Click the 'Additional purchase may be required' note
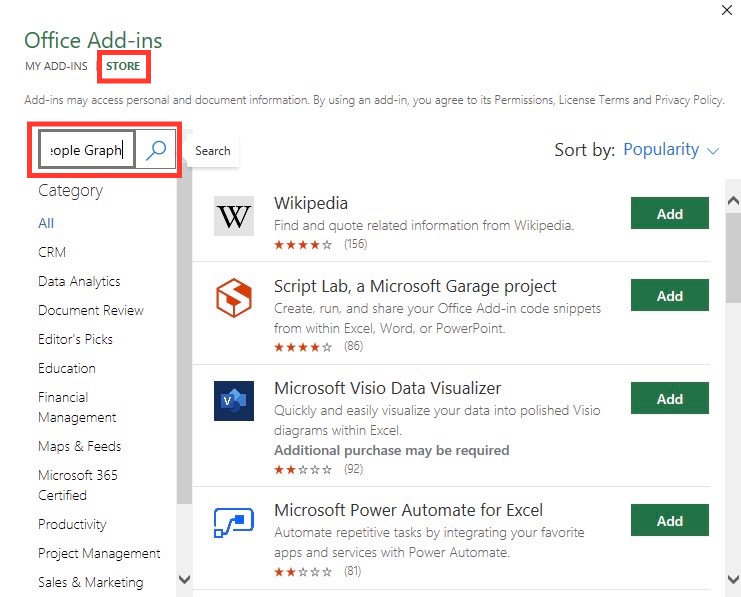Image resolution: width=741 pixels, height=597 pixels. tap(392, 450)
